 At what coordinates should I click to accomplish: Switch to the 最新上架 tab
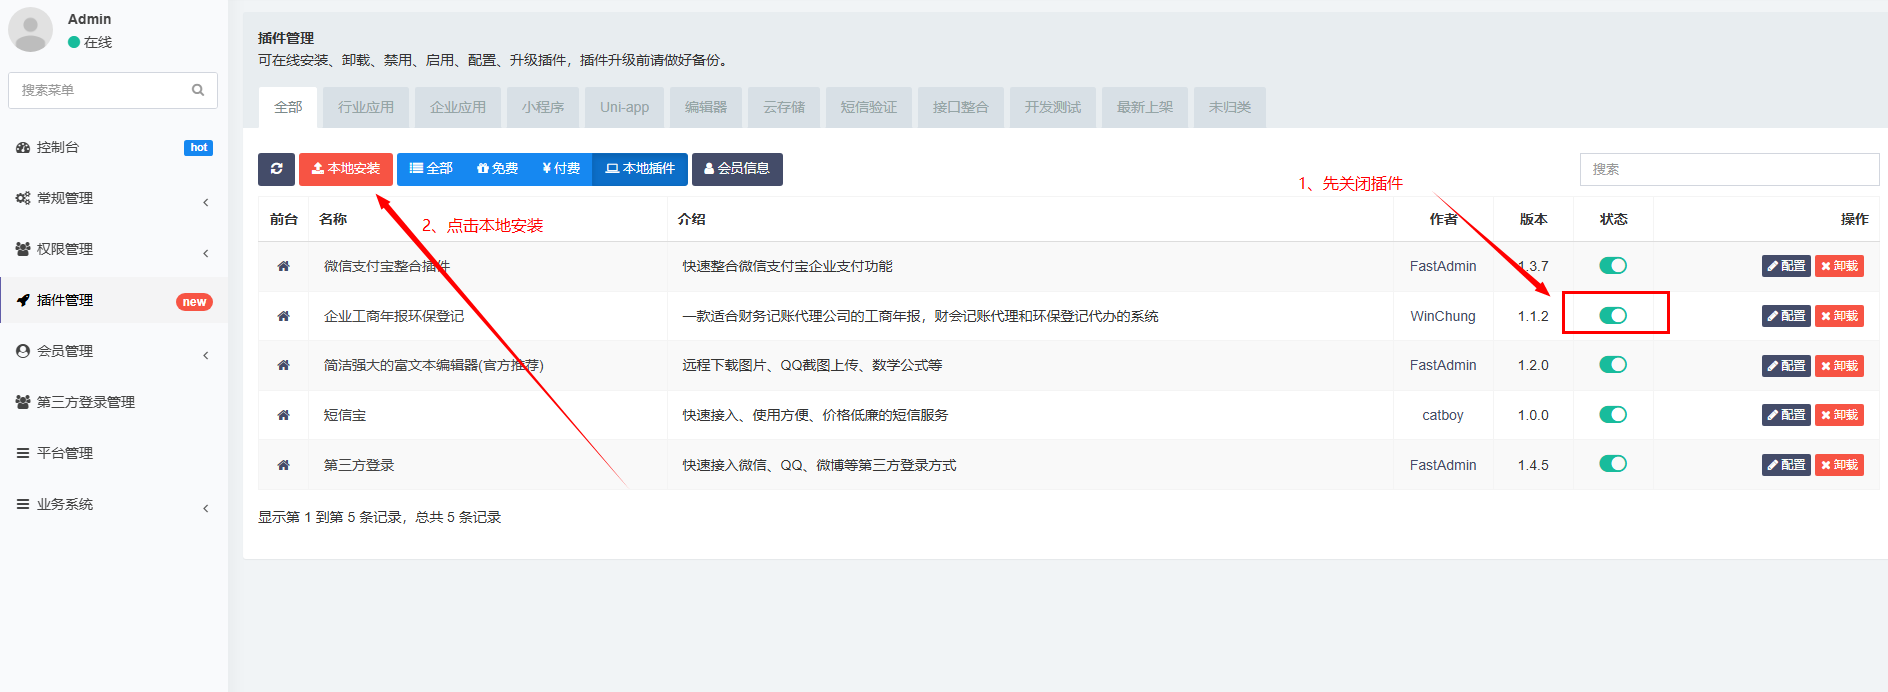click(x=1145, y=107)
